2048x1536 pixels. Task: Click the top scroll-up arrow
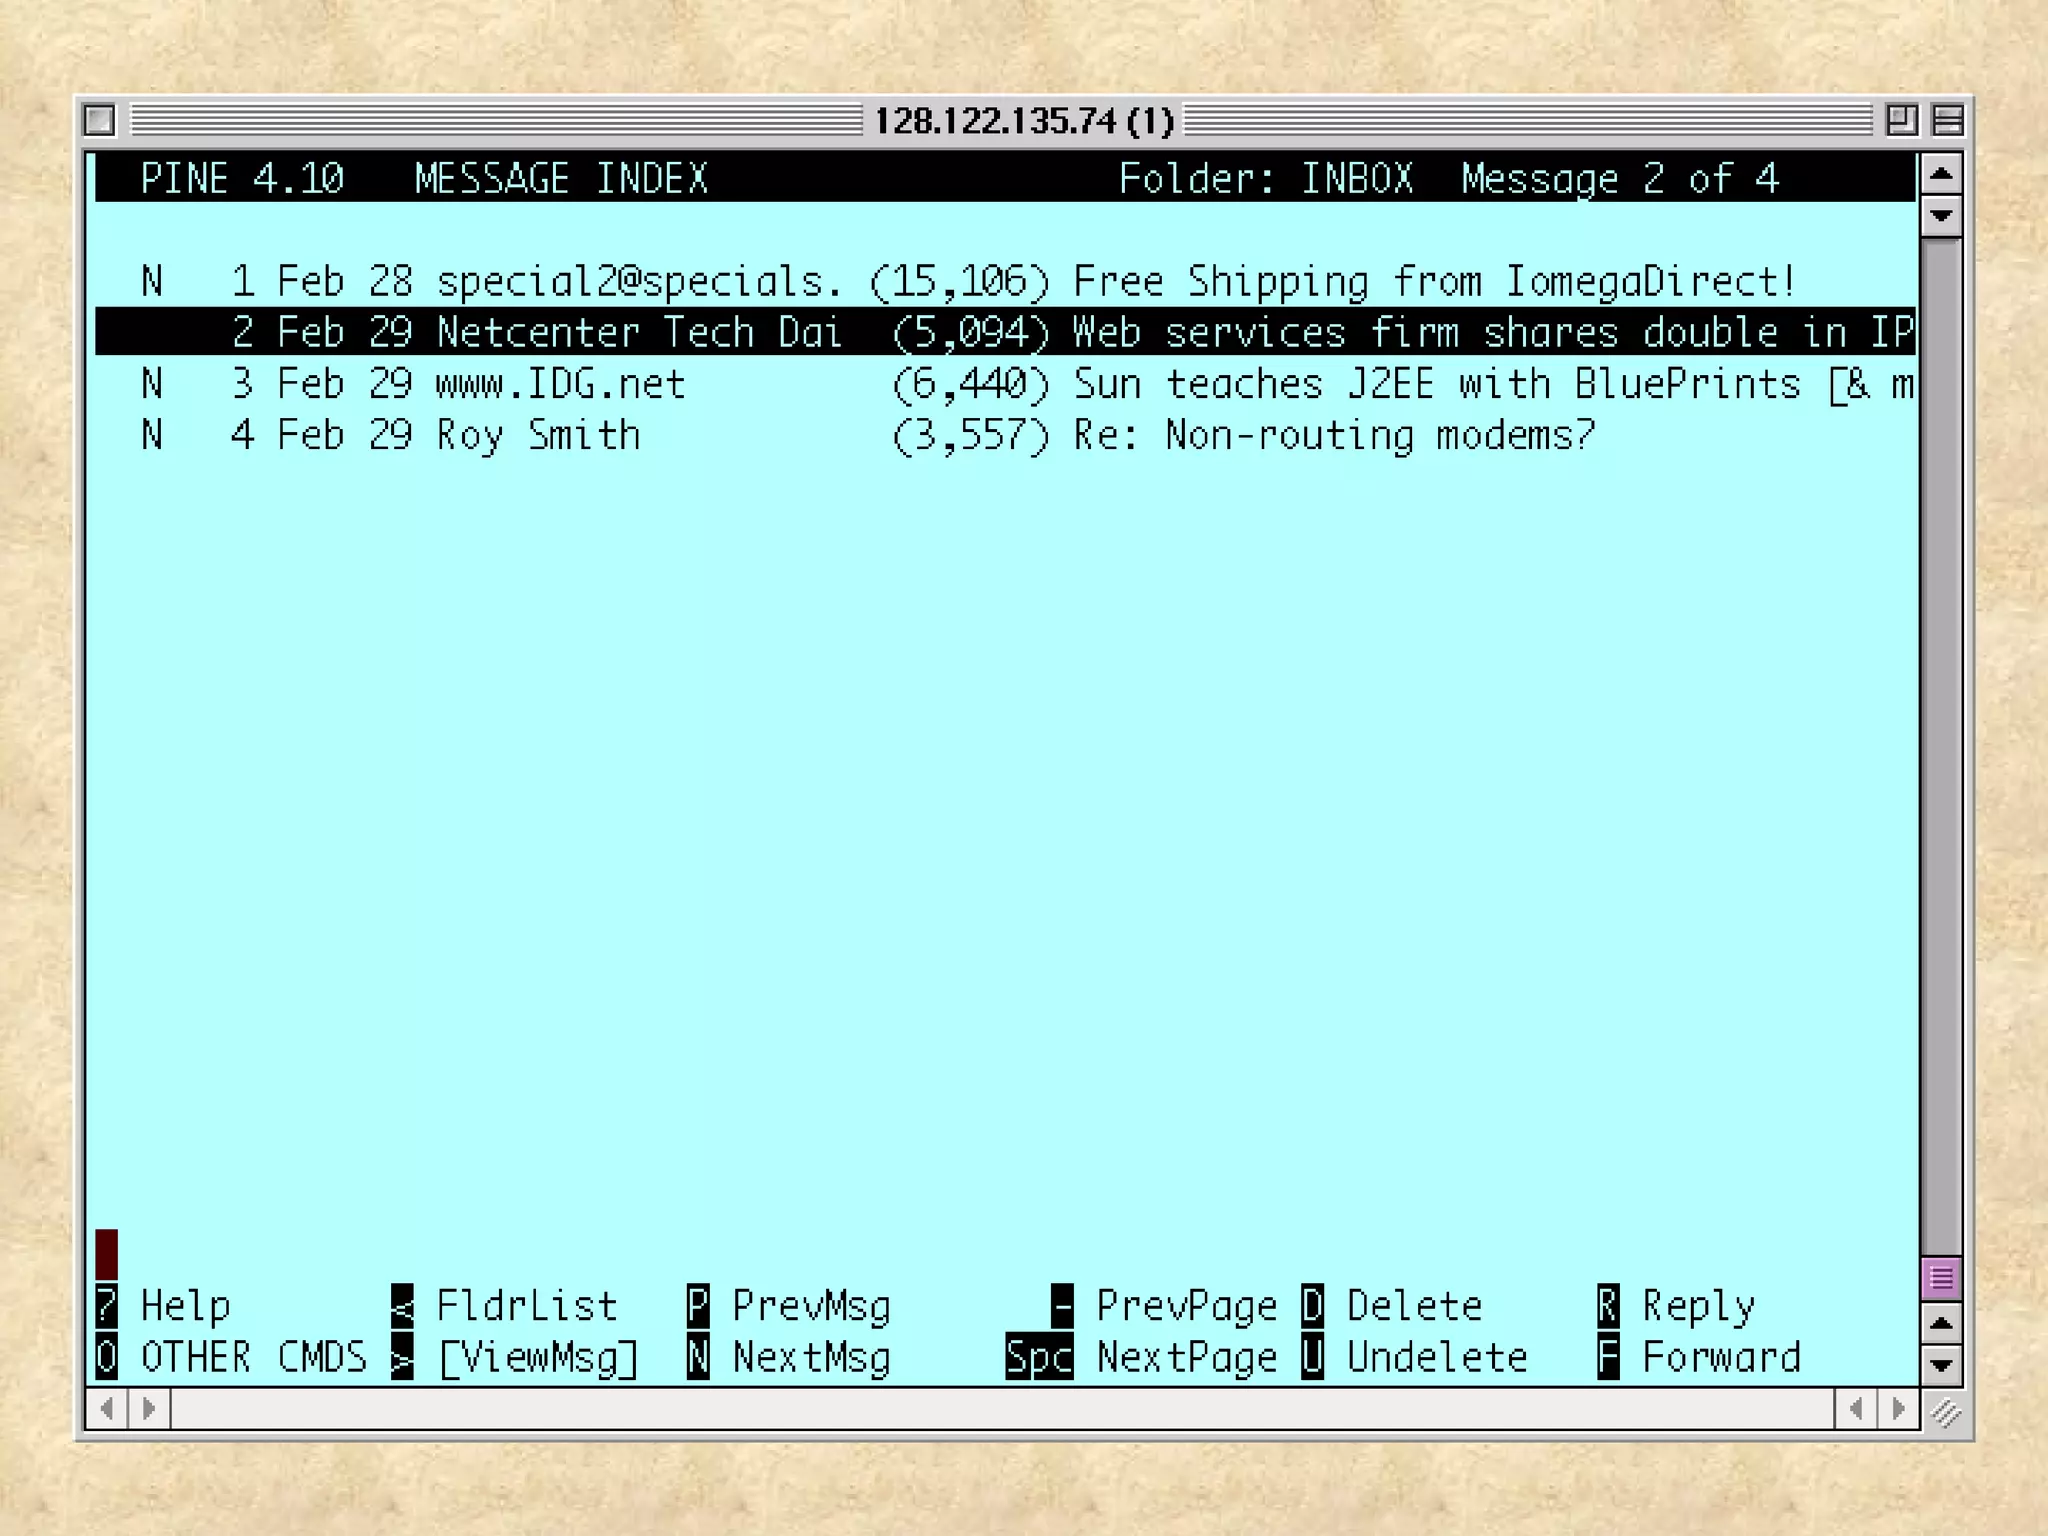point(1941,175)
